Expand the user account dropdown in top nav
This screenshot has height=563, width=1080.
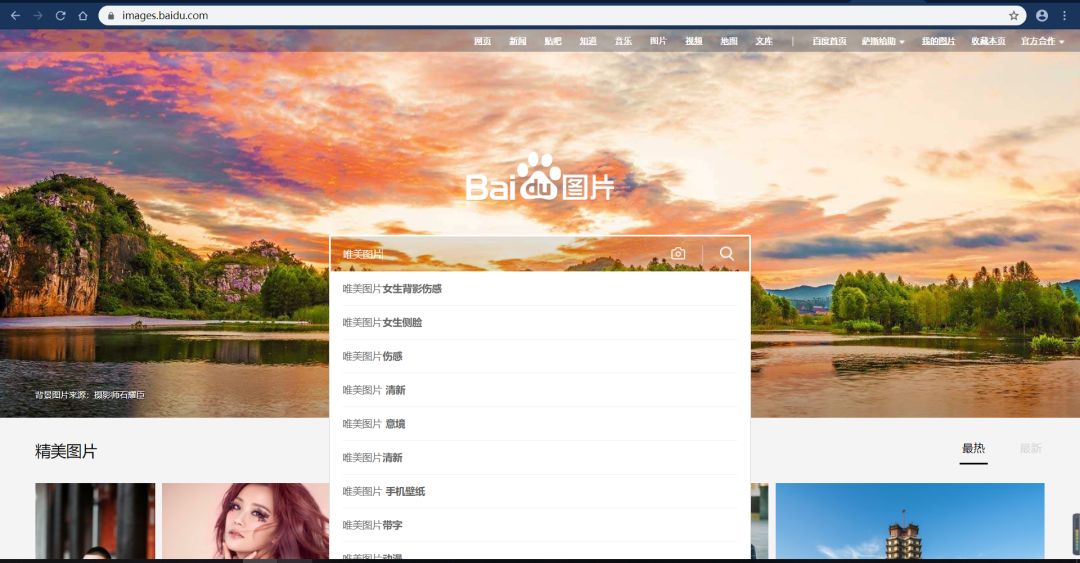pos(882,41)
